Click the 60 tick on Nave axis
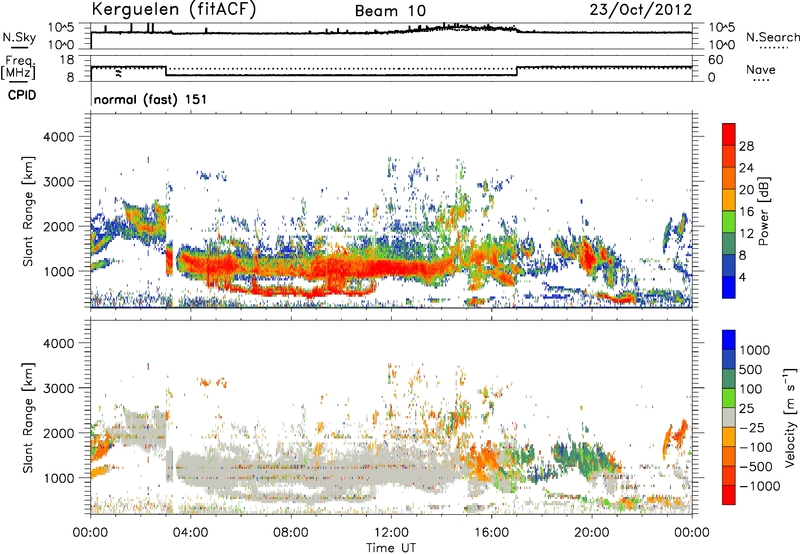Image resolution: width=800 pixels, height=554 pixels. click(x=715, y=60)
